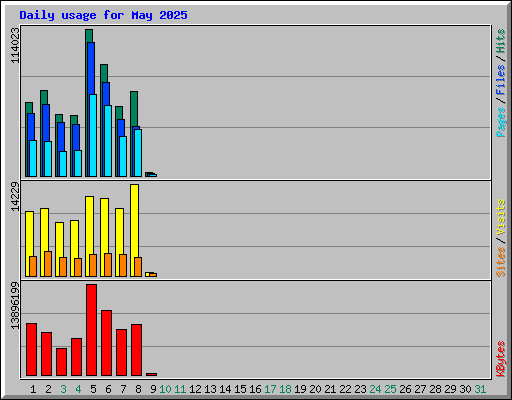This screenshot has width=512, height=400.
Task: Click day 2 on the x-axis
Action: [48, 389]
